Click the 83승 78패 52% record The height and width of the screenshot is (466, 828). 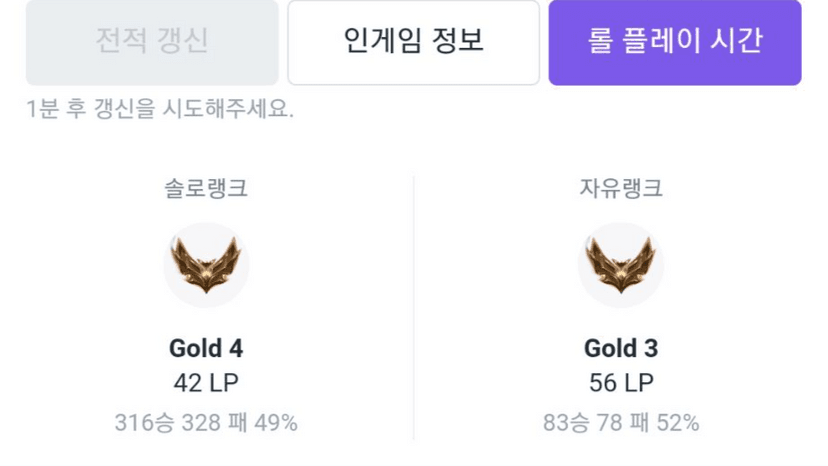pos(621,423)
